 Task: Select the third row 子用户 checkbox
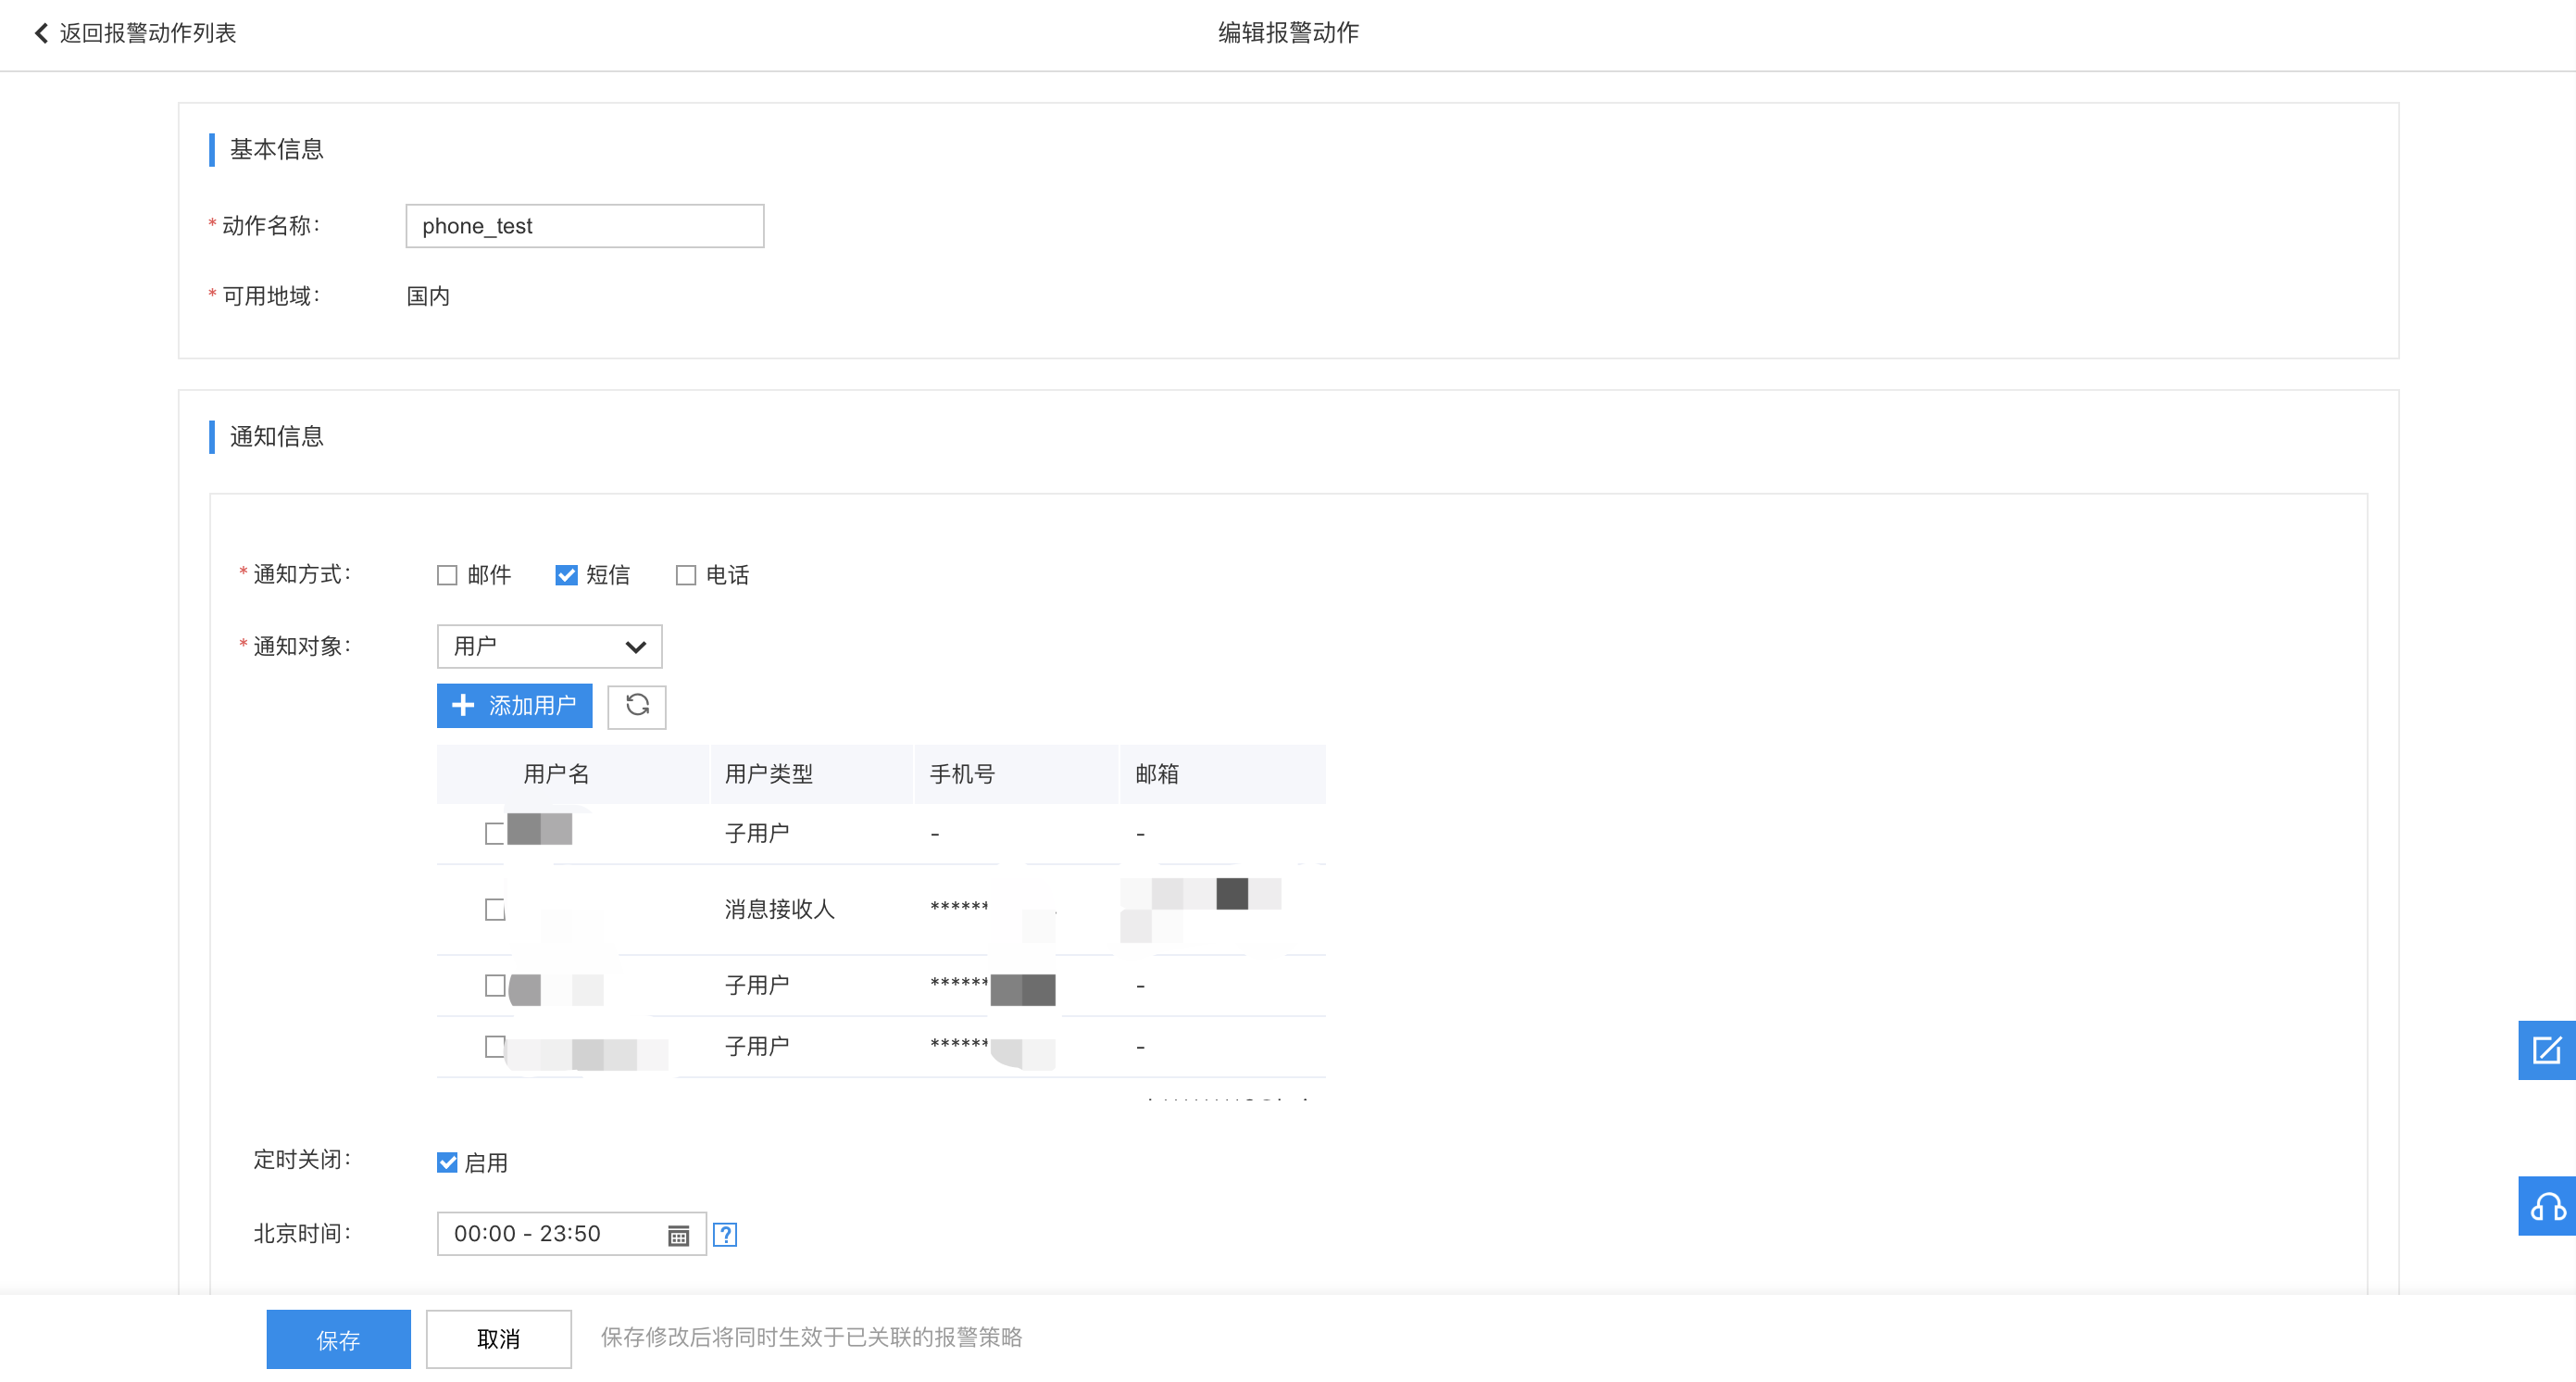(x=494, y=985)
